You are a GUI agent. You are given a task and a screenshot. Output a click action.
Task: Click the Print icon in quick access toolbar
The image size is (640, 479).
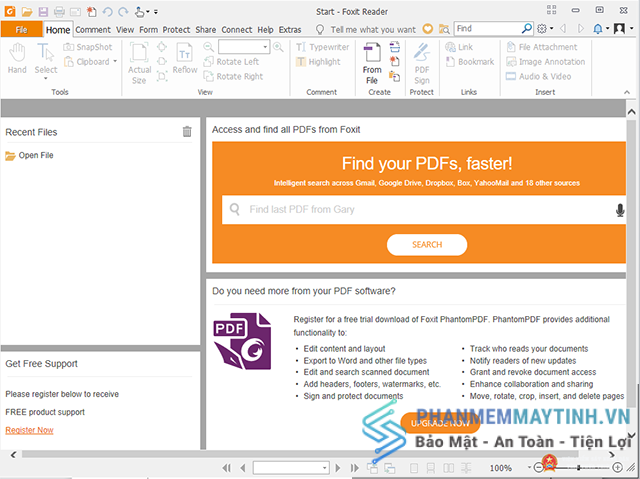tap(60, 11)
